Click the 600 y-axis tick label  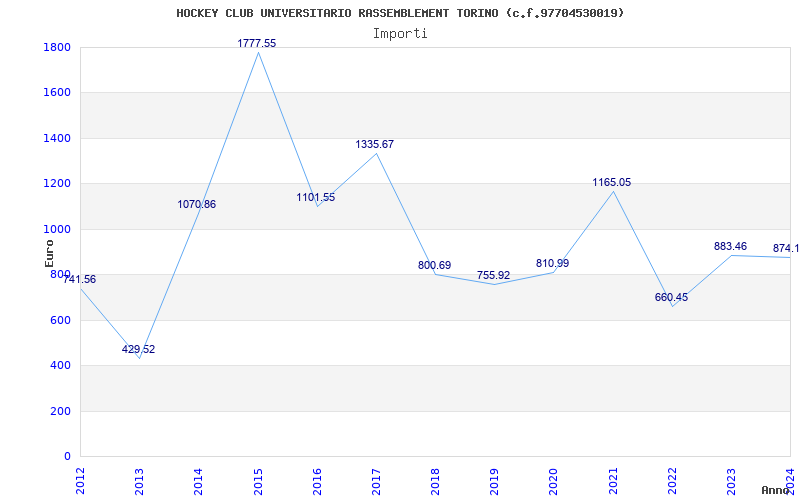point(60,320)
